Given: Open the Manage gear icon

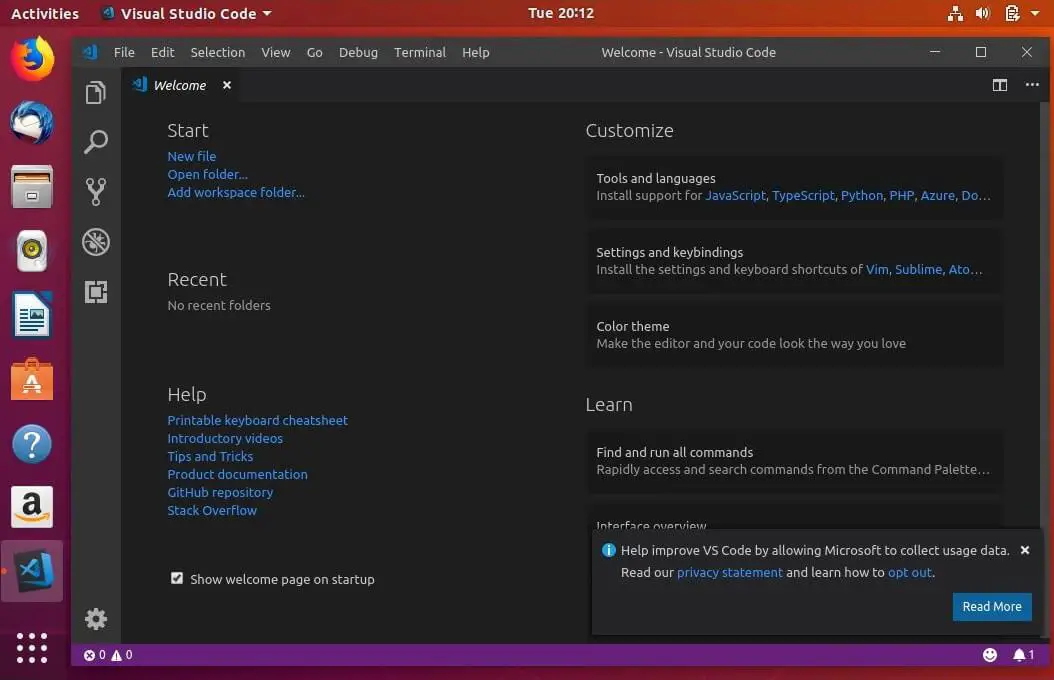Looking at the screenshot, I should point(95,618).
